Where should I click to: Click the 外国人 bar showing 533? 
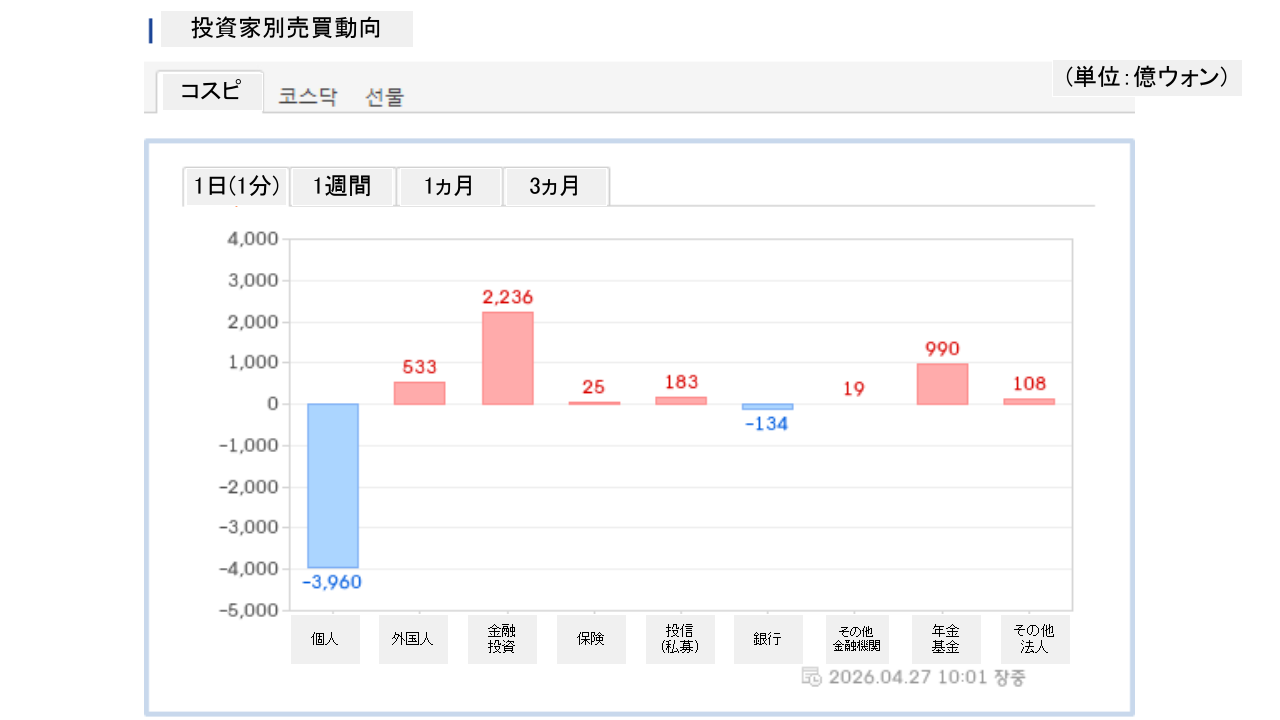[x=419, y=393]
